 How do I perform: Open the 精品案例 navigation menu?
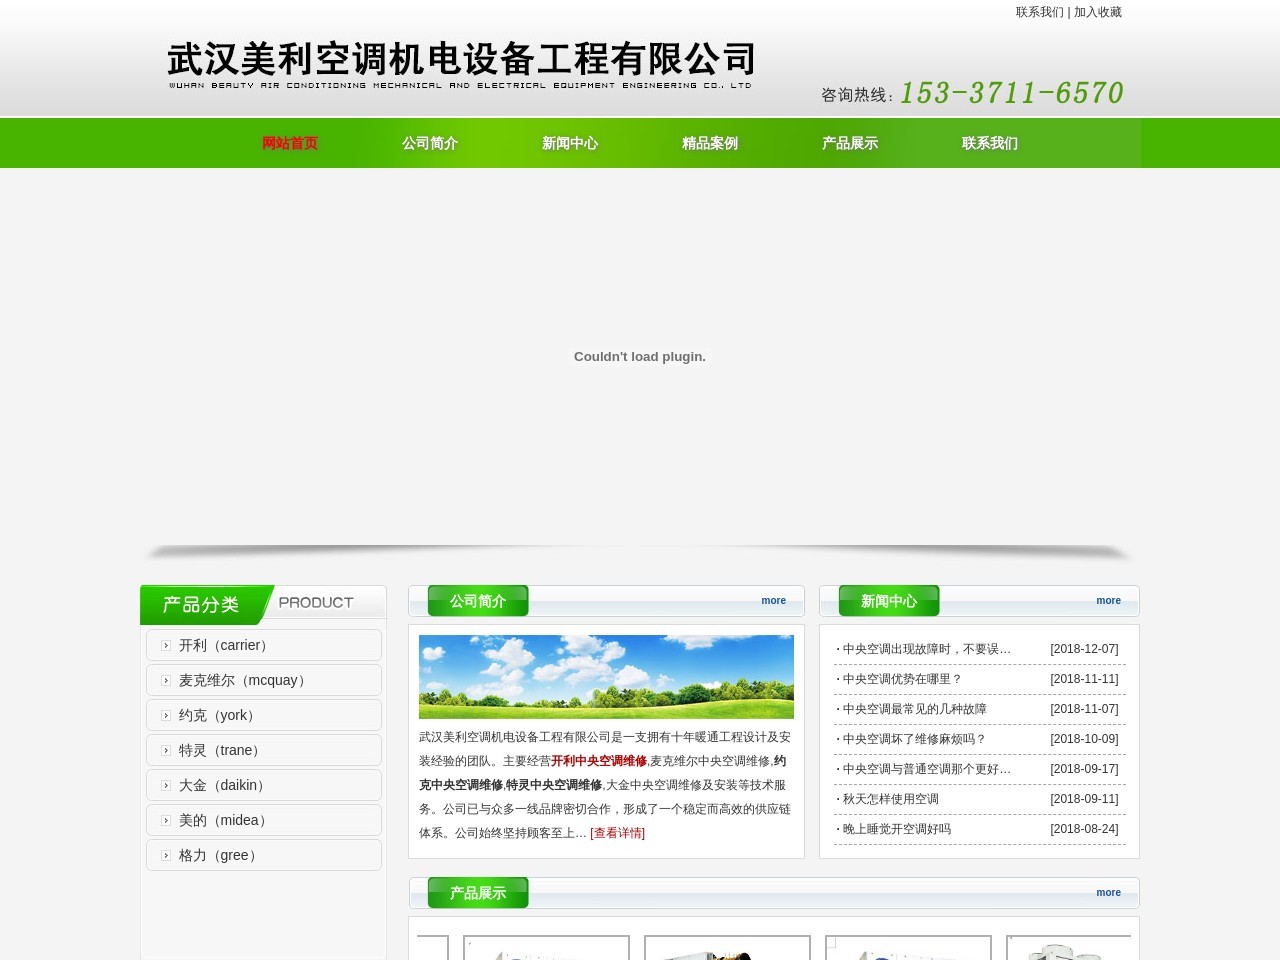[708, 143]
